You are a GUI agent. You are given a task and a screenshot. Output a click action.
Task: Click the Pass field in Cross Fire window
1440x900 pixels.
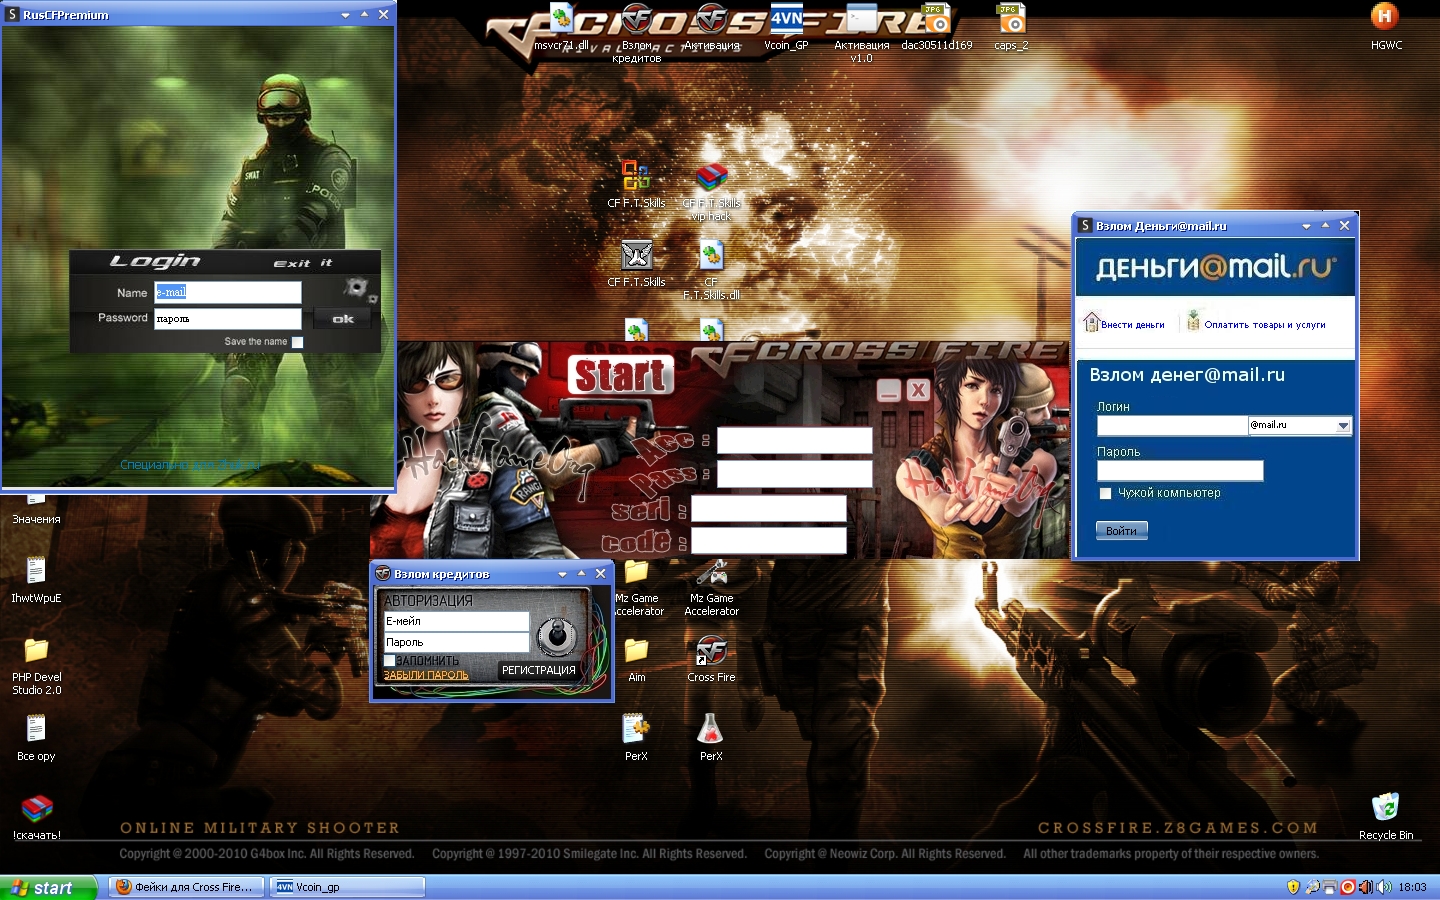tap(795, 474)
